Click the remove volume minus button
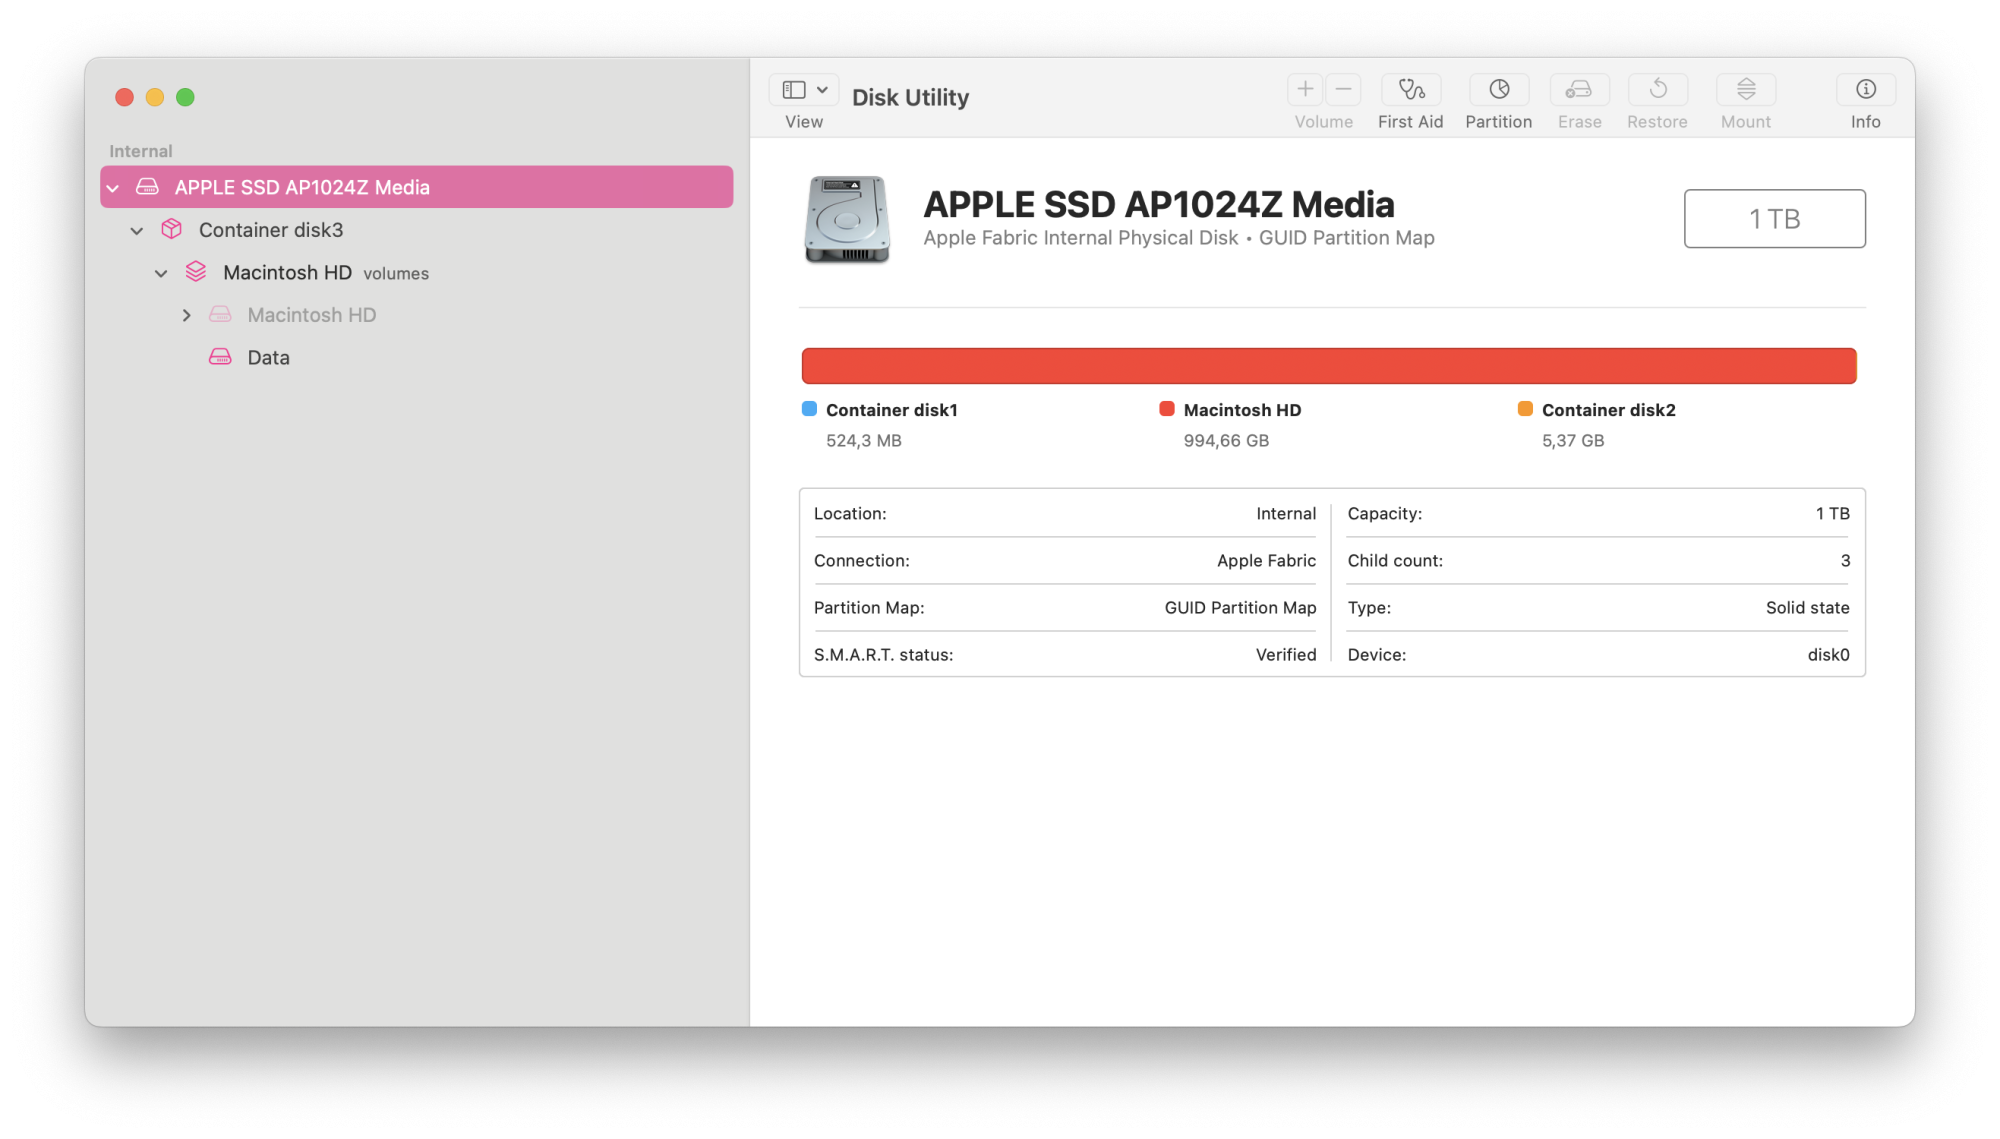The image size is (2000, 1139). pos(1343,90)
